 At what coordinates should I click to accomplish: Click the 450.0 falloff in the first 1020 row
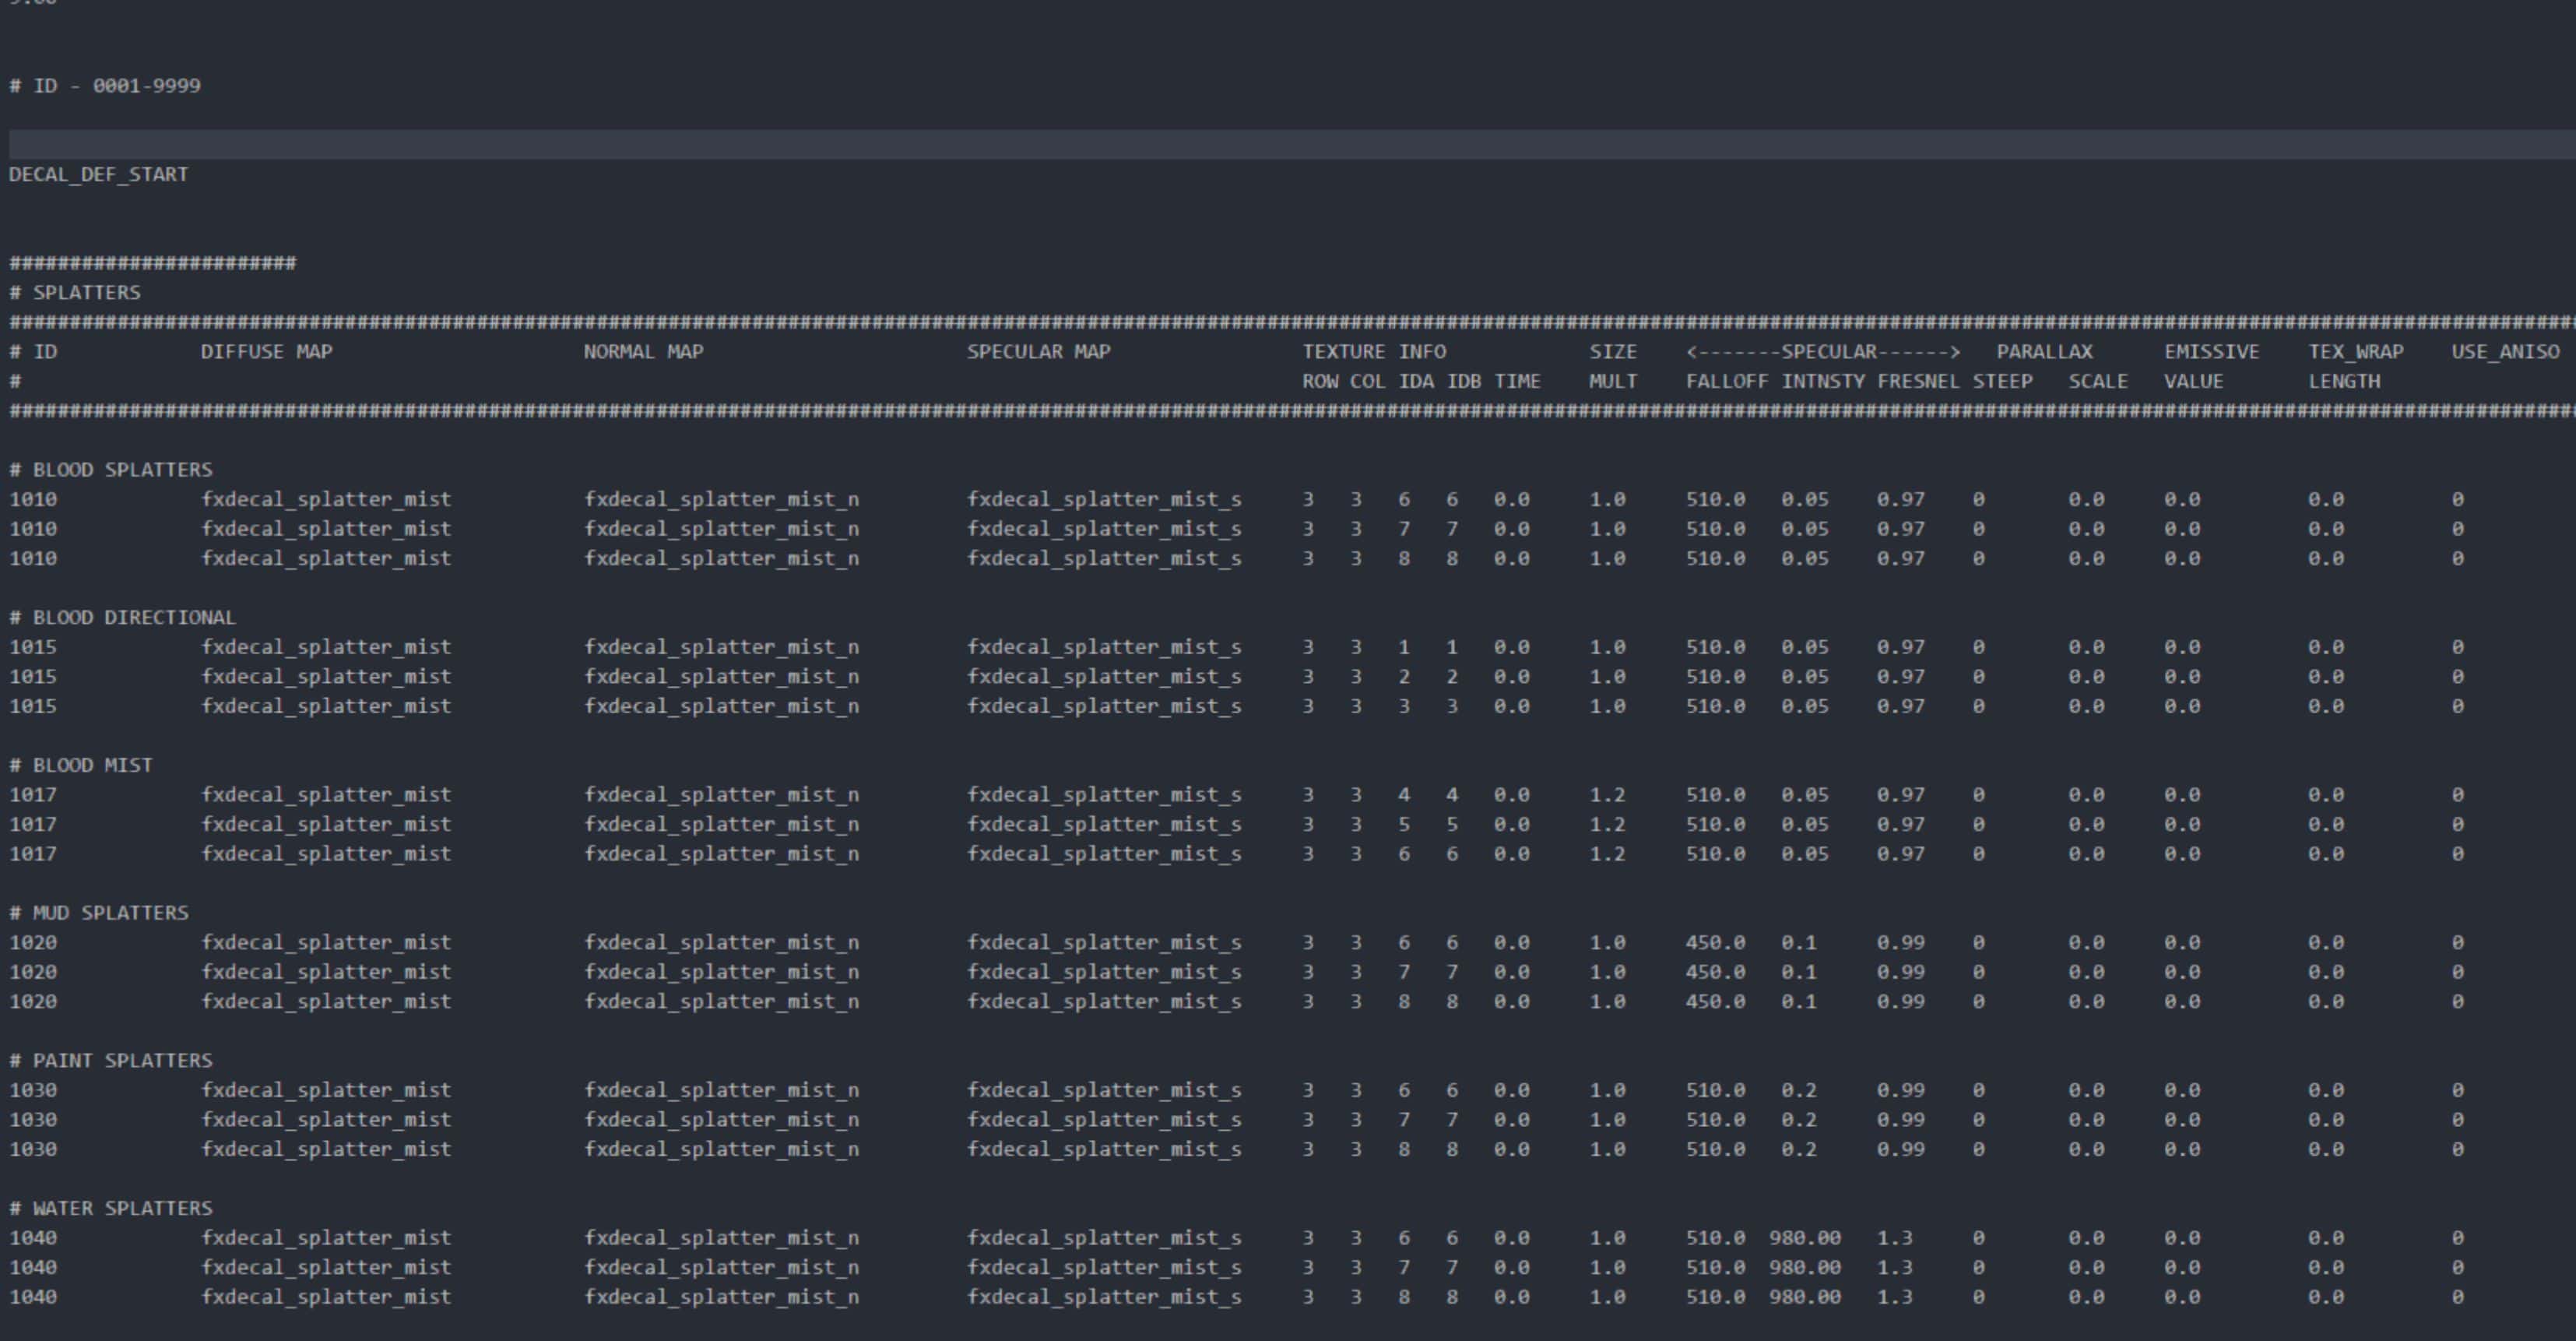click(1715, 943)
